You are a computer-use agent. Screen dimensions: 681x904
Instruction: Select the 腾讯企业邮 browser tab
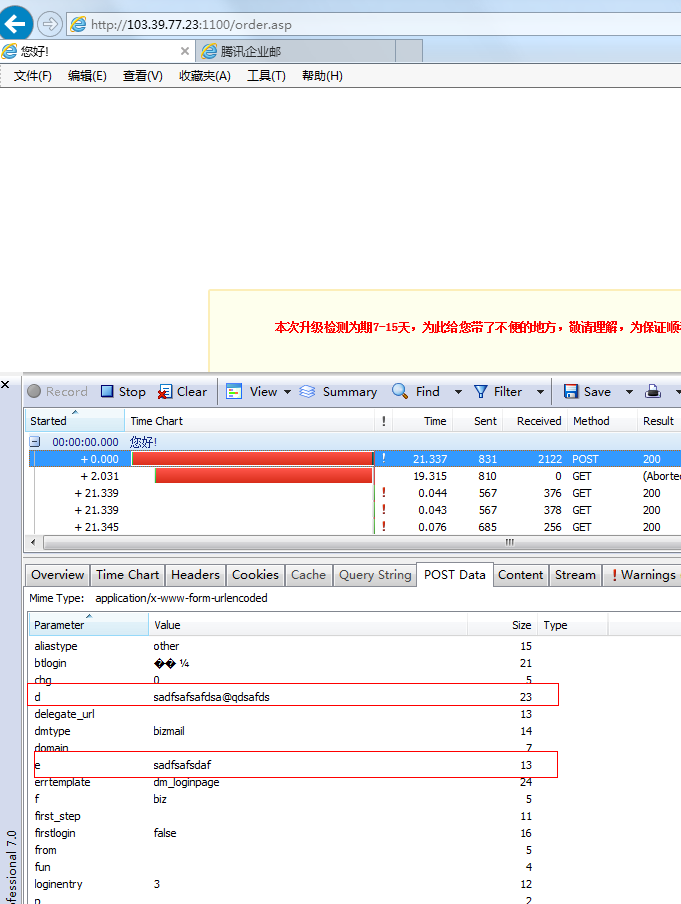tap(250, 51)
